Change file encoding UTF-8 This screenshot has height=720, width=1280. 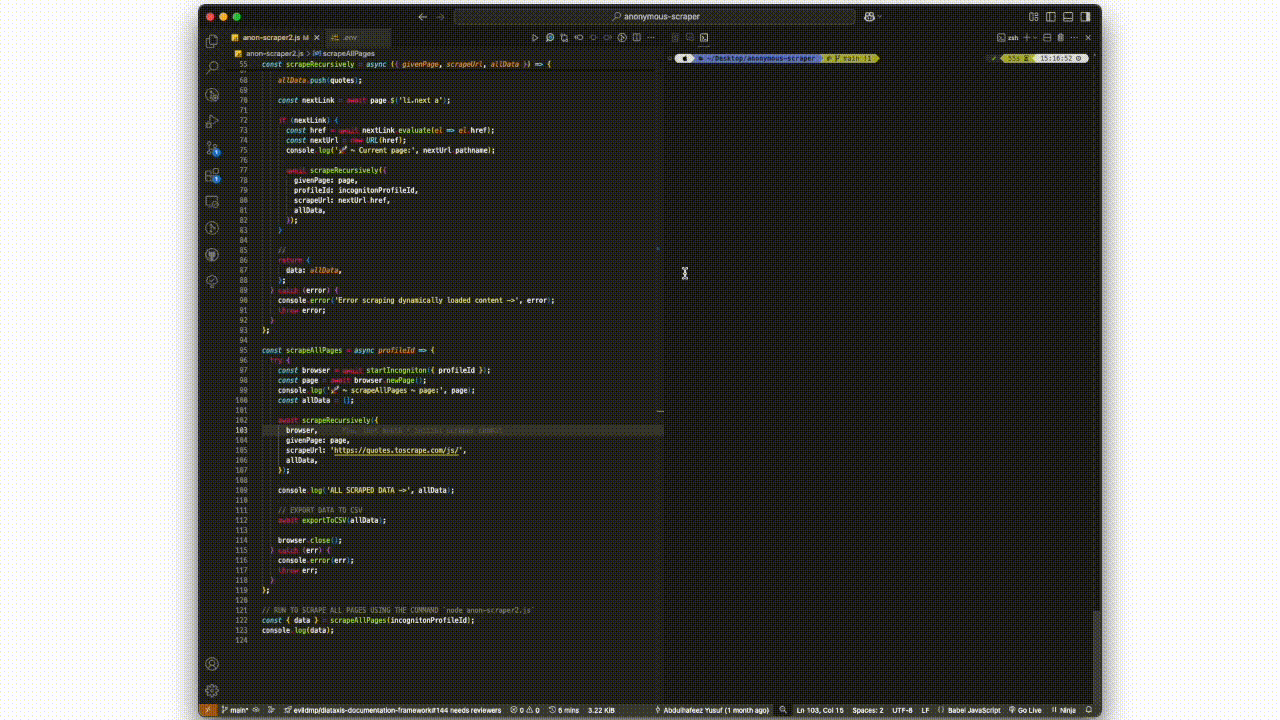coord(902,710)
